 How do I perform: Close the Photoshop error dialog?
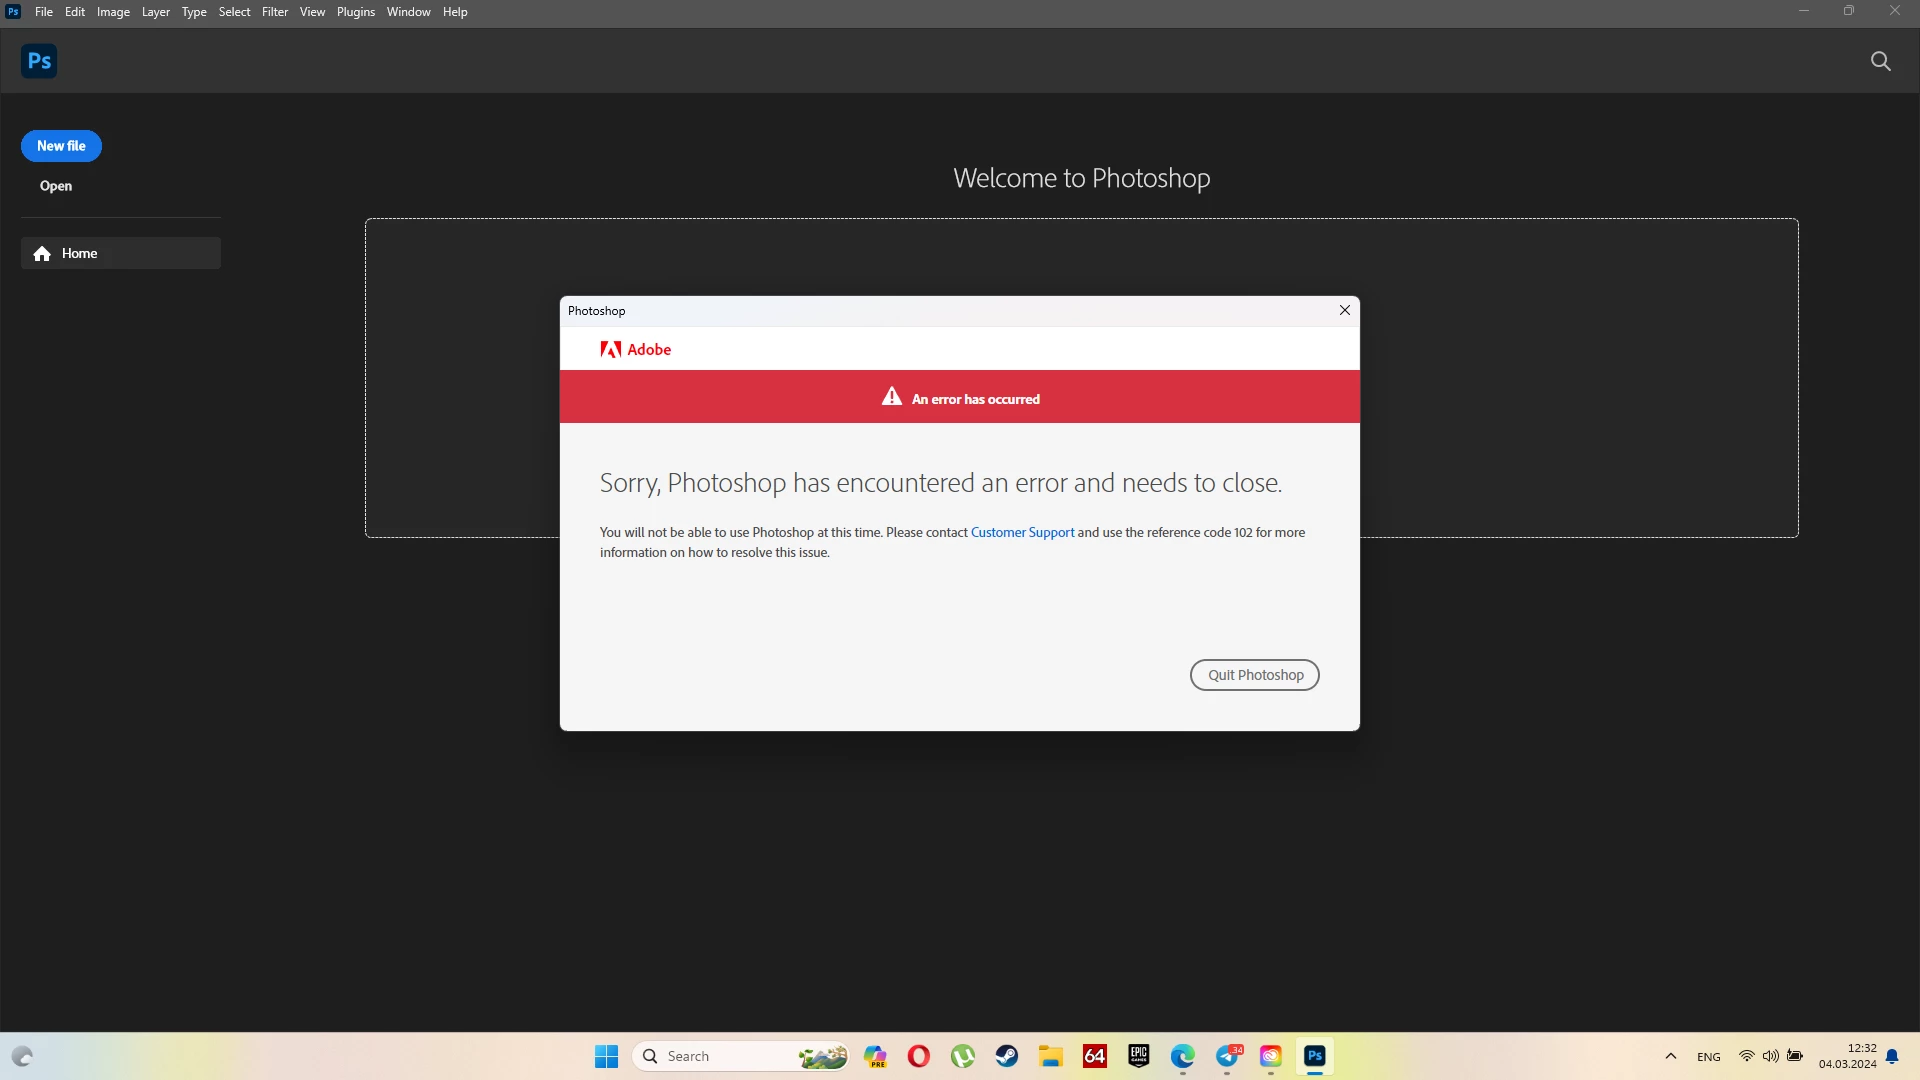(1344, 310)
